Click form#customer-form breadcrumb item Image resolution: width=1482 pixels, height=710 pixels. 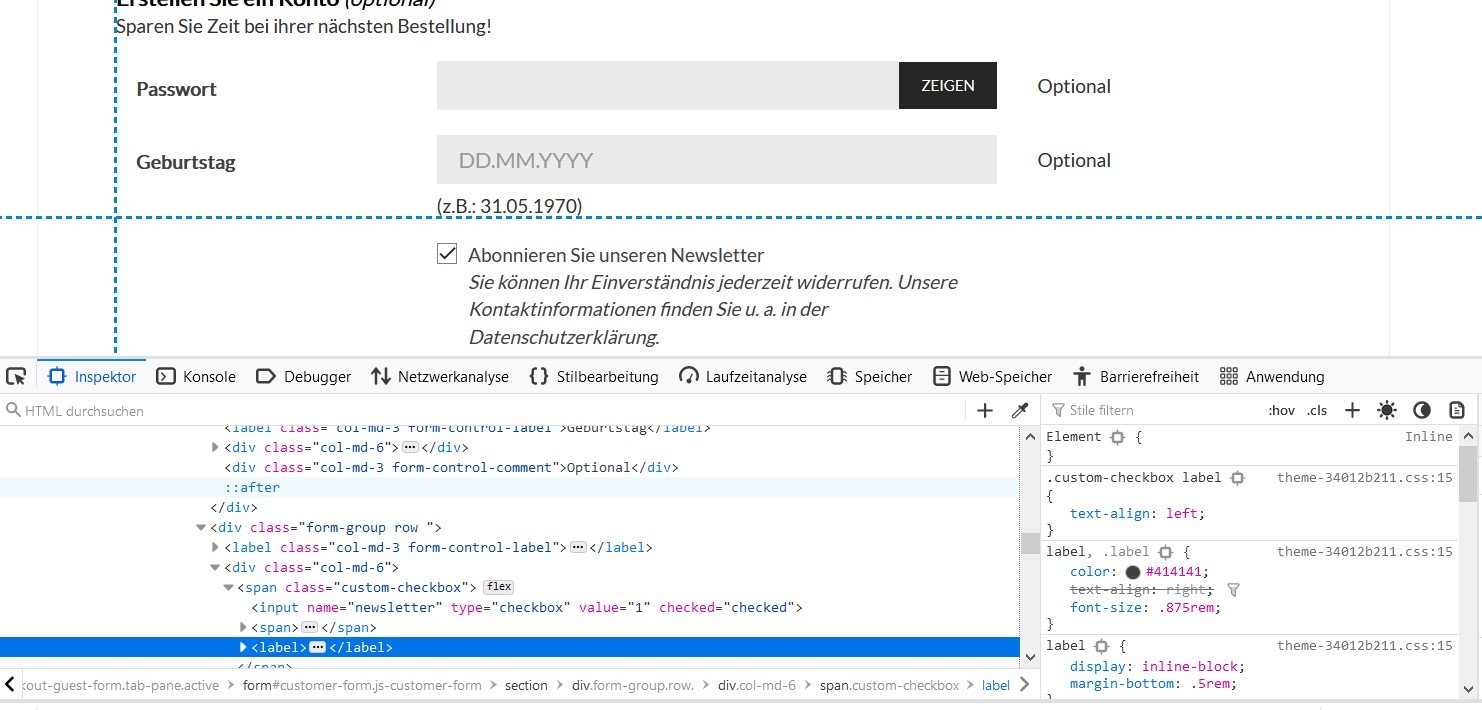[362, 685]
